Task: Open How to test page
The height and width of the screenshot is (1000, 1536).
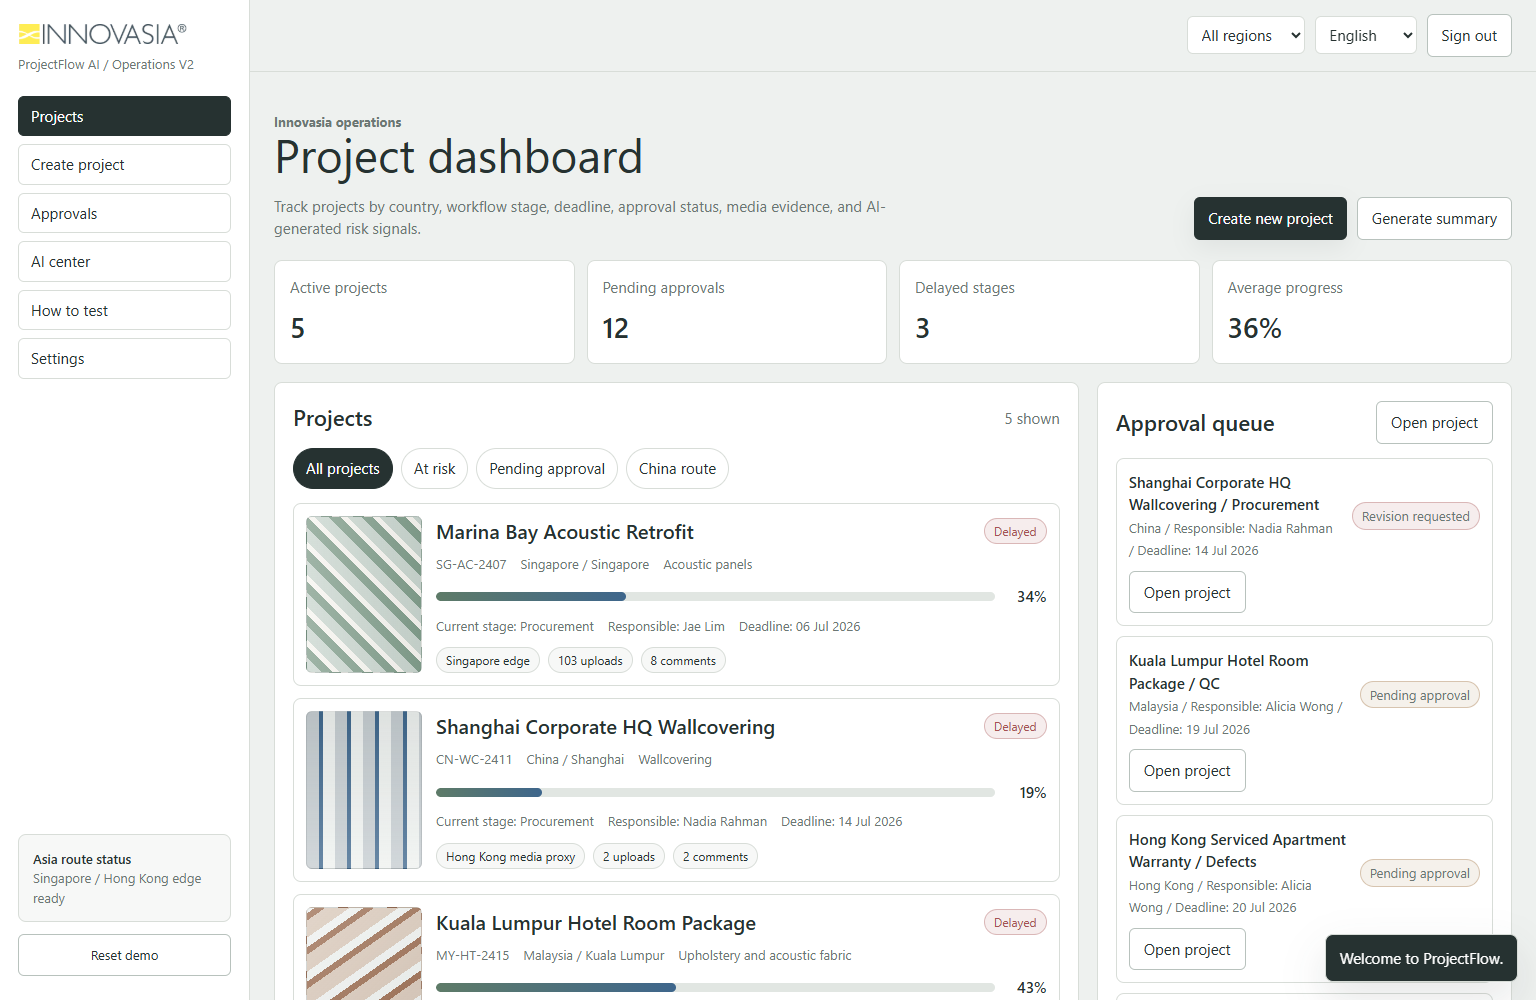Action: click(124, 310)
